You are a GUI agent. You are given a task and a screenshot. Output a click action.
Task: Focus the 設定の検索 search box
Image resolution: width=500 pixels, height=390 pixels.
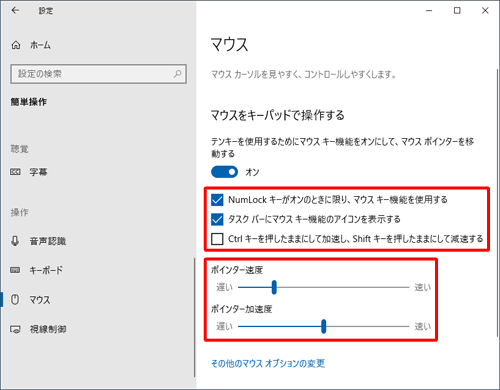98,74
